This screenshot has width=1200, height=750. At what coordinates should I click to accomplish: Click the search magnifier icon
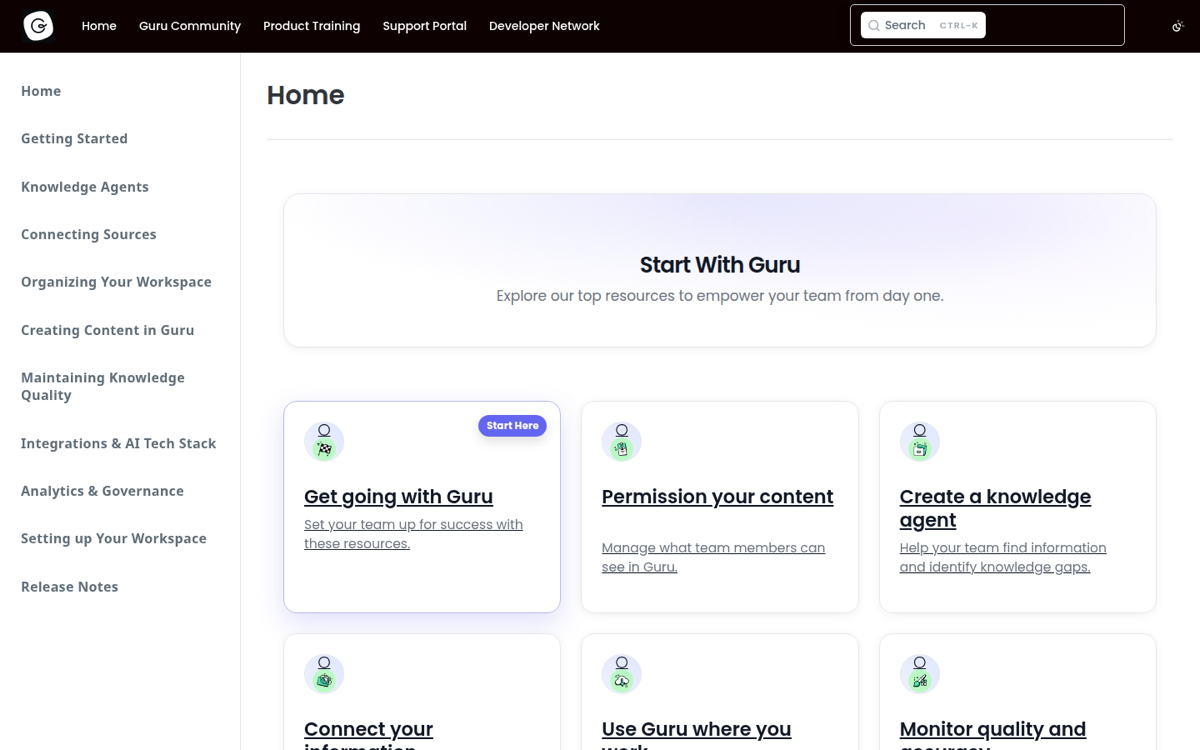874,26
